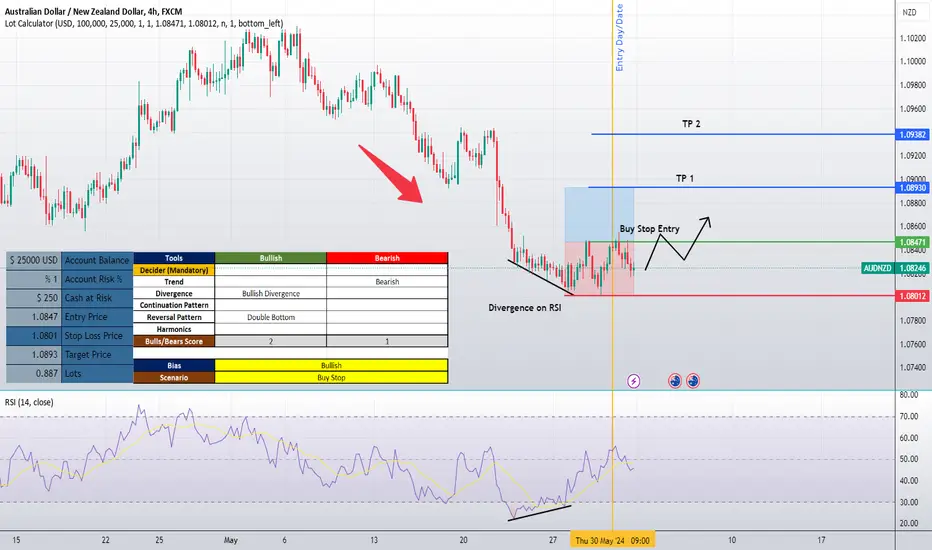The image size is (932, 550).
Task: Click the Double Bottom table cell
Action: tap(271, 318)
